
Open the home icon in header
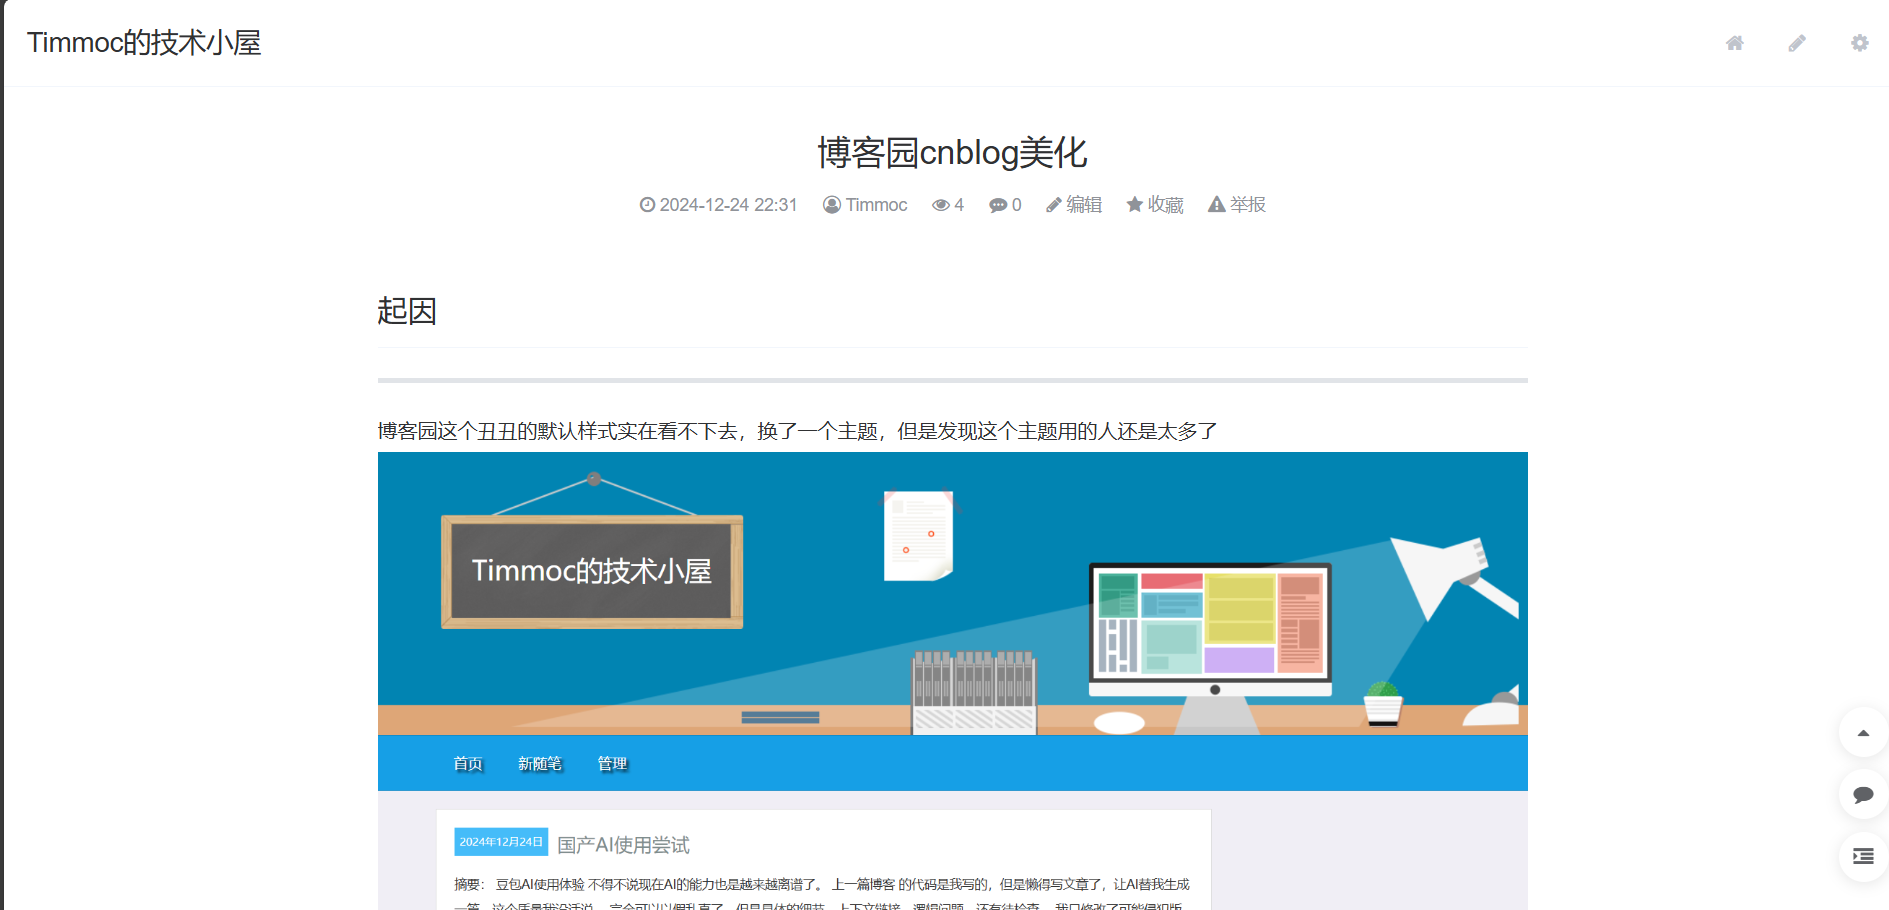pos(1735,43)
